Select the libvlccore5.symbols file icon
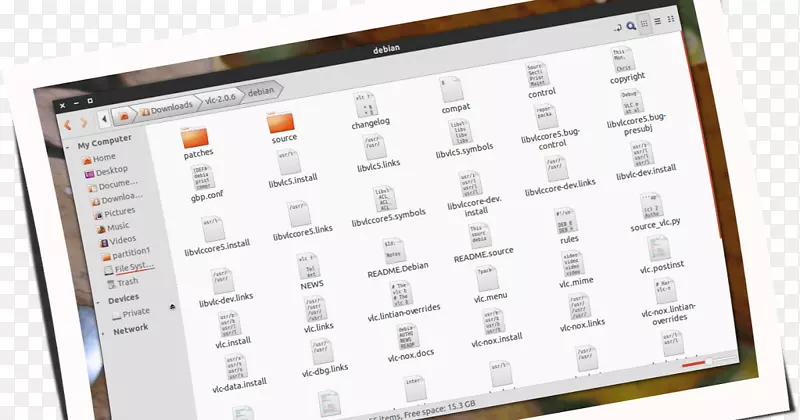 tap(385, 199)
